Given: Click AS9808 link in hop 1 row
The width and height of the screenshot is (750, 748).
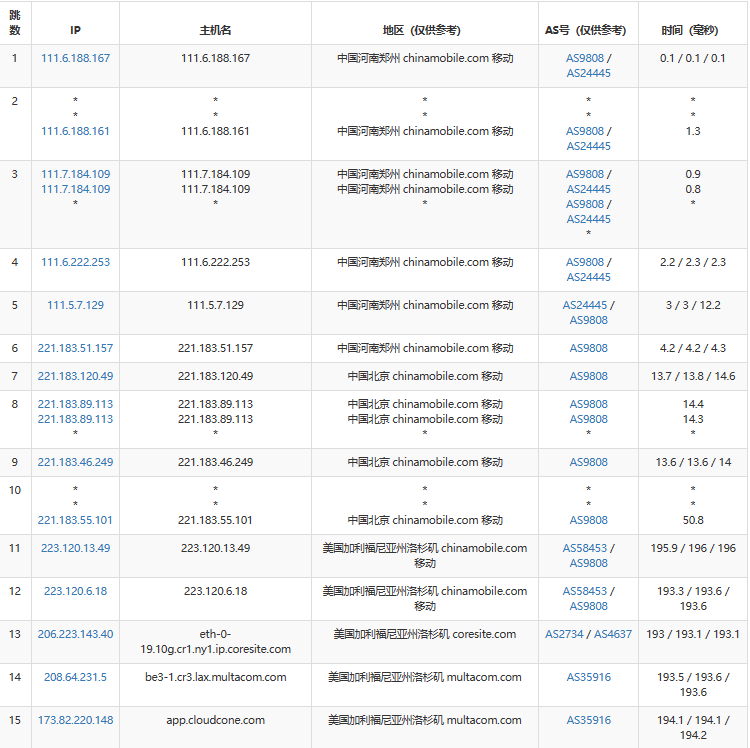Looking at the screenshot, I should [x=585, y=58].
